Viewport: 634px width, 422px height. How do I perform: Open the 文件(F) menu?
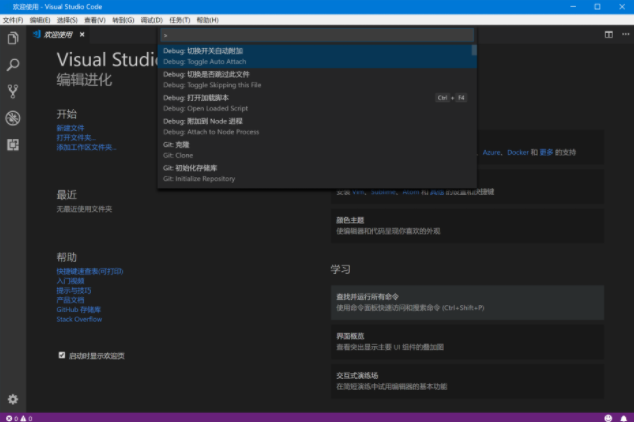pyautogui.click(x=13, y=20)
